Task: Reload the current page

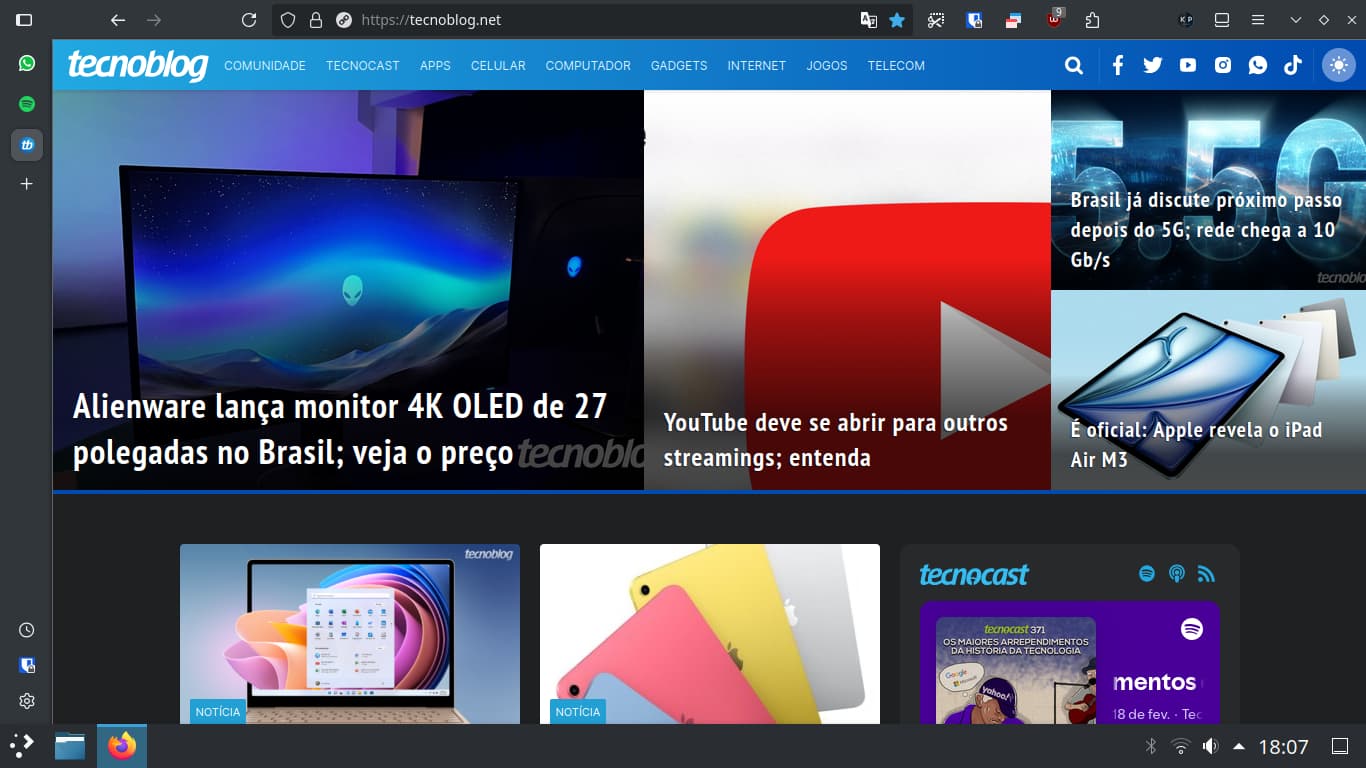Action: point(249,20)
